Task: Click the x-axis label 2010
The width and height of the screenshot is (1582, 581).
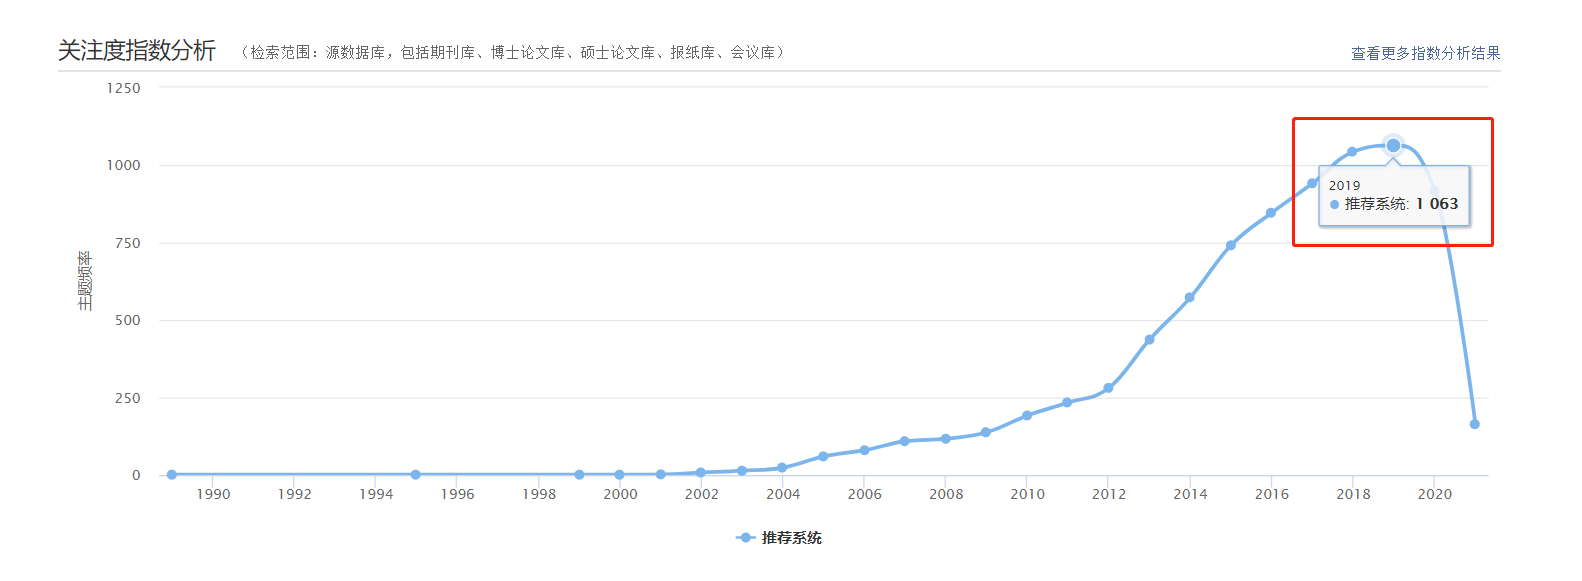Action: pyautogui.click(x=1027, y=494)
